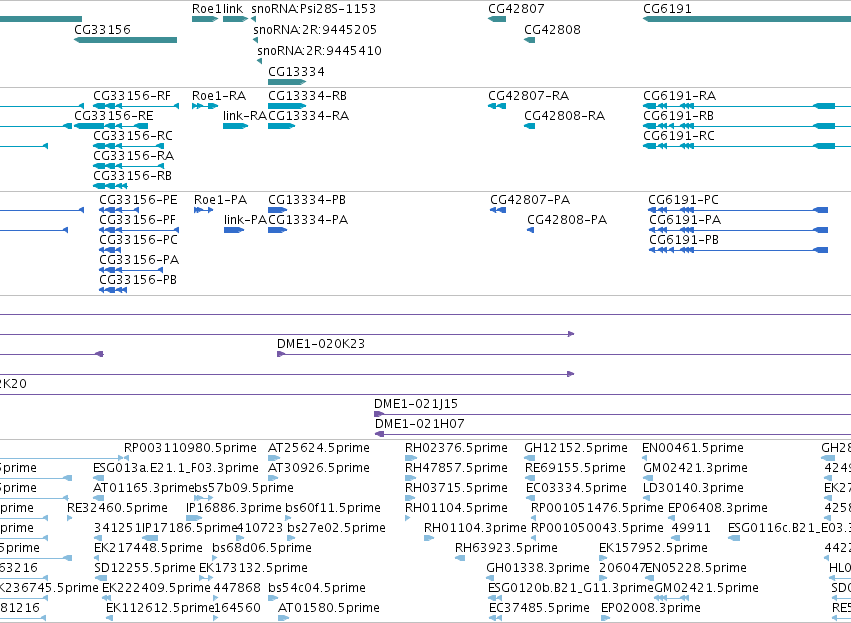The width and height of the screenshot is (851, 623).
Task: Open EST RH03715.5prime
Action: click(456, 488)
